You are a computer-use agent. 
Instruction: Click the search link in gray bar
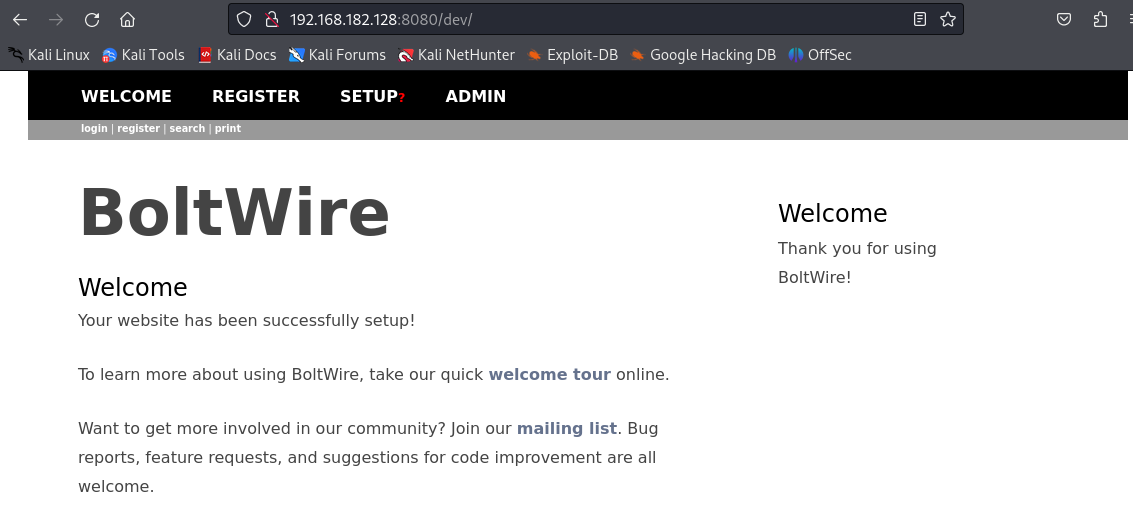(187, 128)
